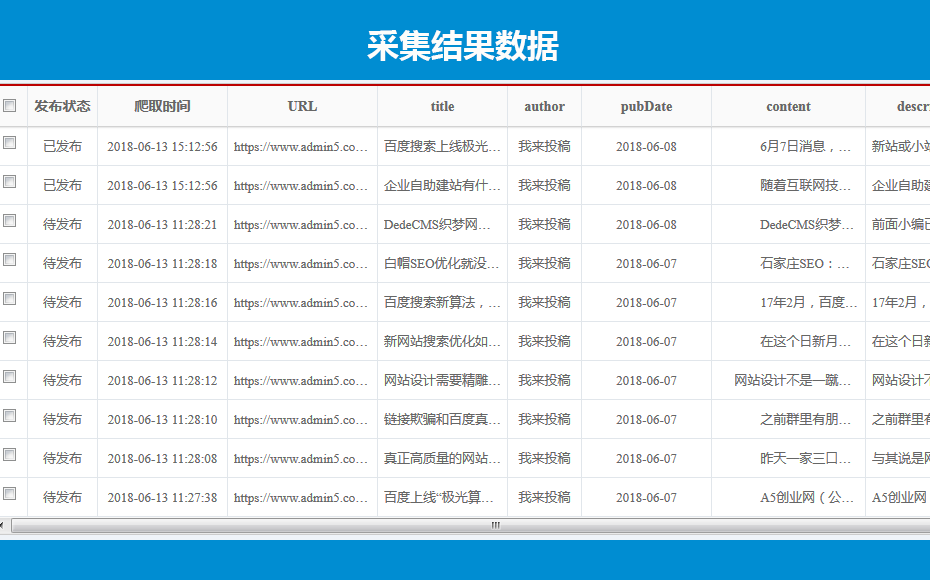This screenshot has height=580, width=930.
Task: Click the 网站设计需要精雕 title link
Action: tap(441, 380)
